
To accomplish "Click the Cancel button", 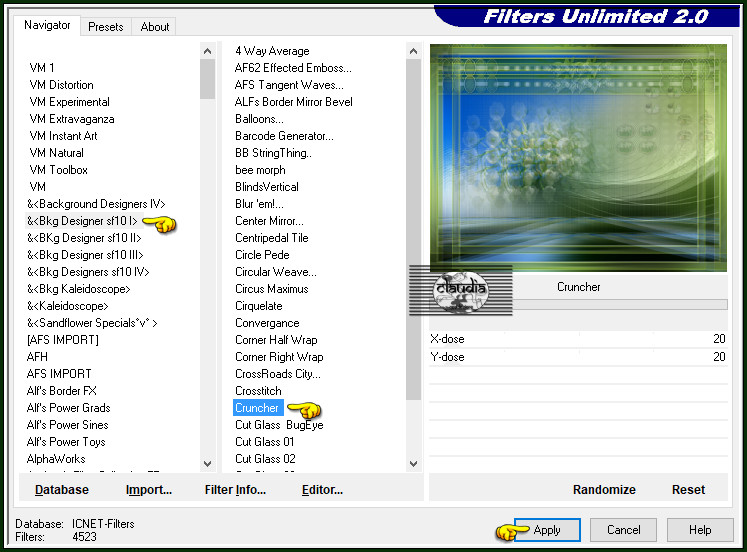I will tap(624, 530).
